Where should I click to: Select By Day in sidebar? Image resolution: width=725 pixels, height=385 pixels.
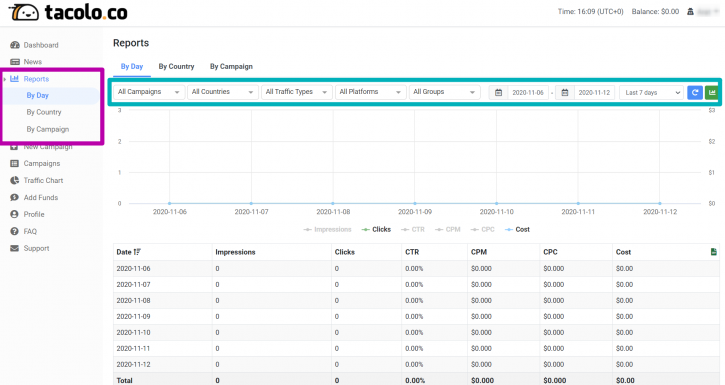37,95
